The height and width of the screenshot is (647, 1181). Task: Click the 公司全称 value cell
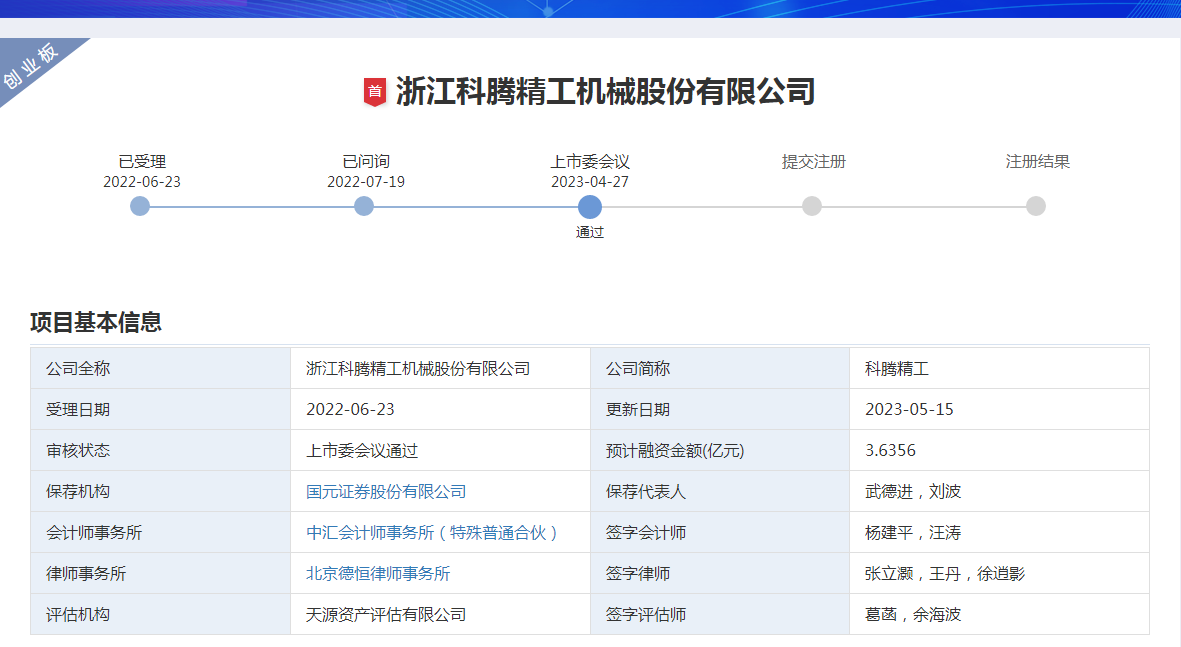pos(441,368)
